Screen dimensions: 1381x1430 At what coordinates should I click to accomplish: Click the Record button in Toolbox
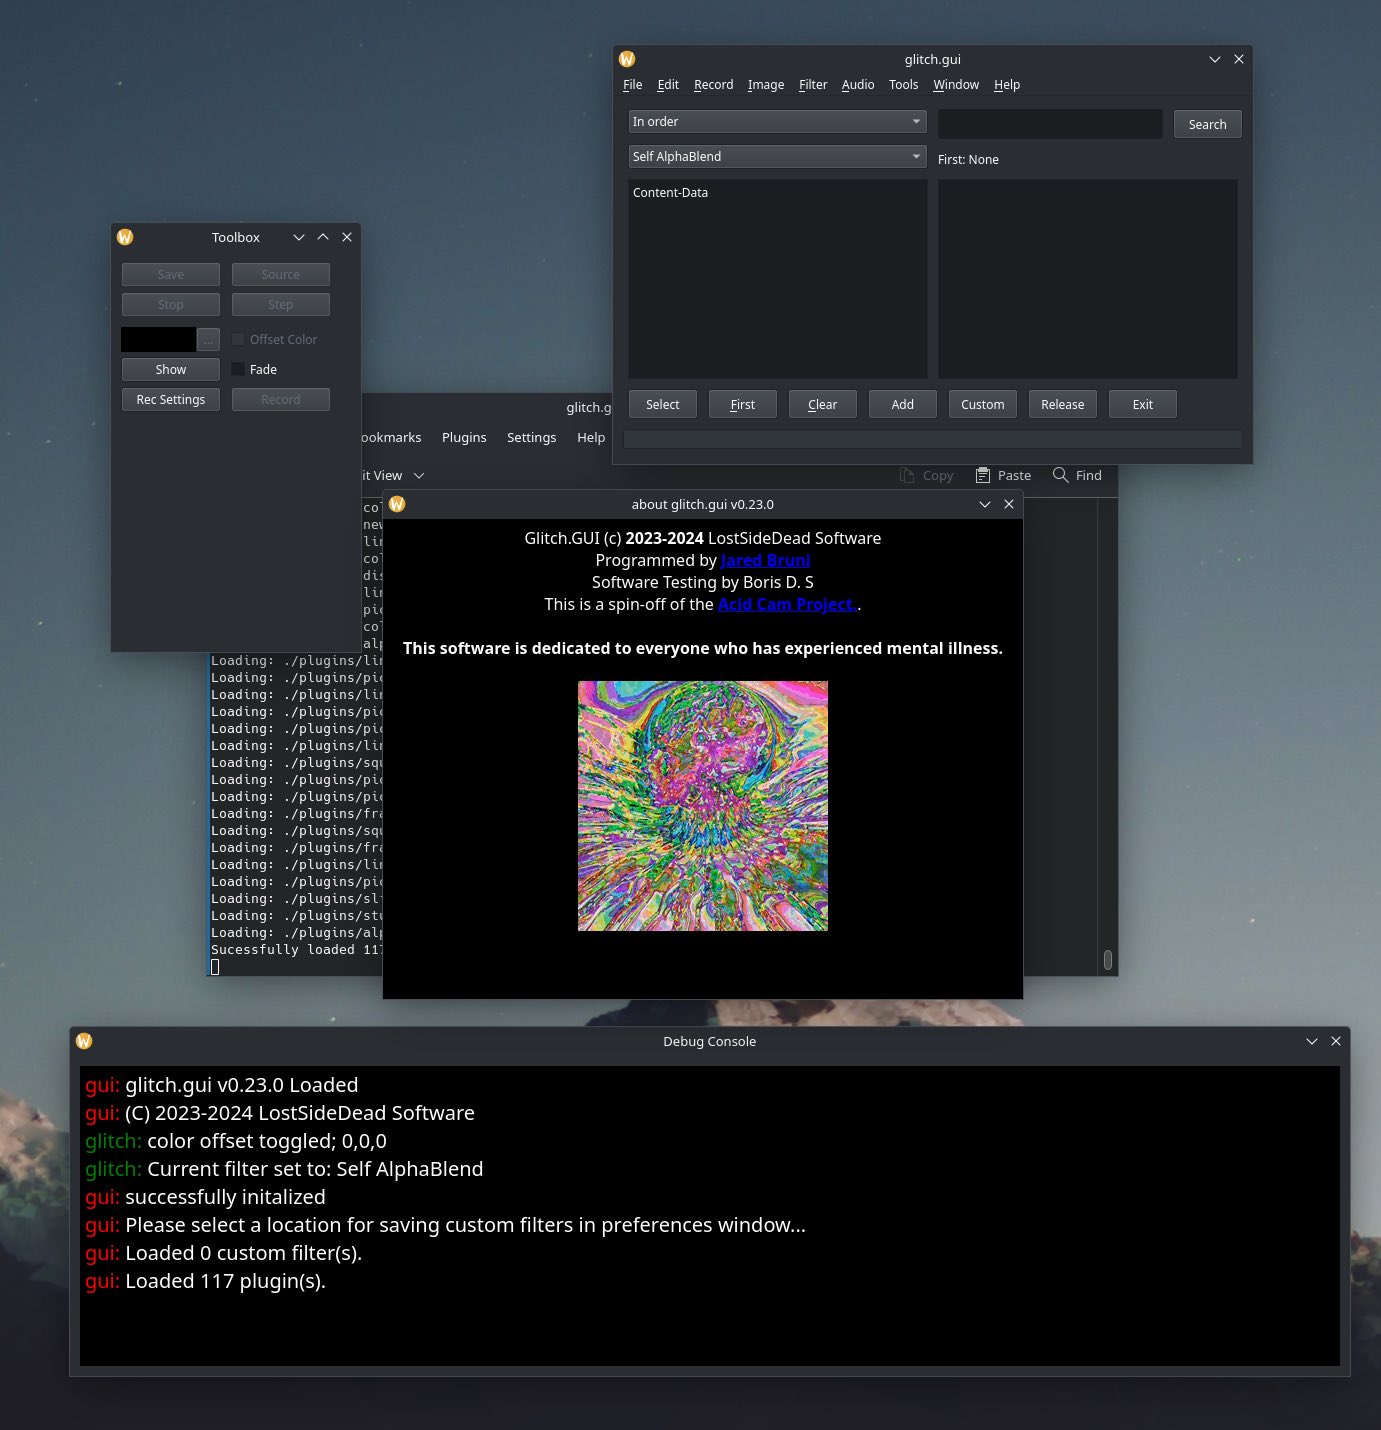coord(281,399)
